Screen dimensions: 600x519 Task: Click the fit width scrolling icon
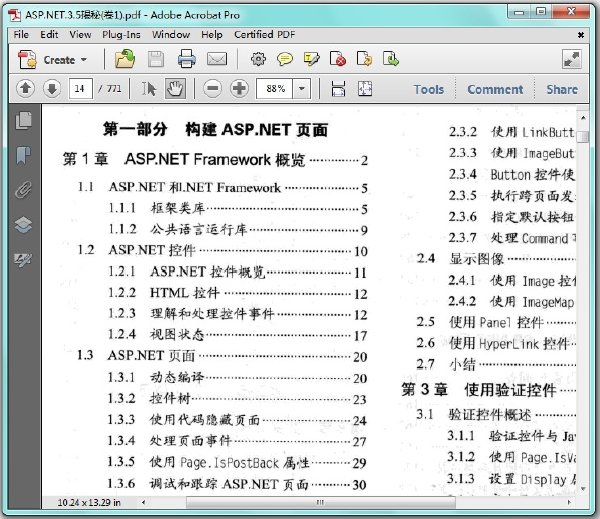click(x=338, y=89)
